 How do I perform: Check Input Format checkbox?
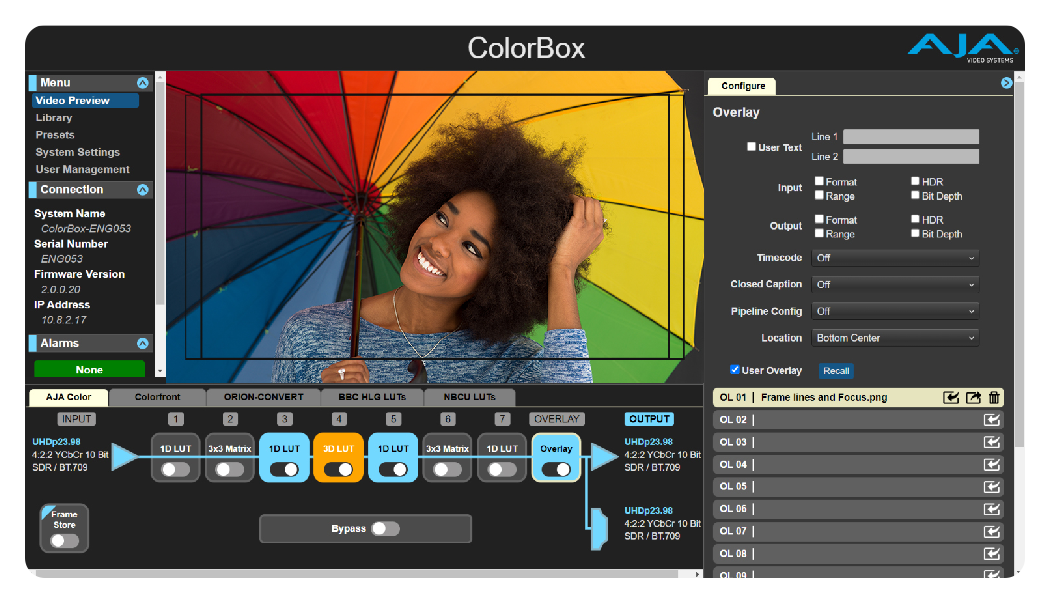[x=819, y=181]
